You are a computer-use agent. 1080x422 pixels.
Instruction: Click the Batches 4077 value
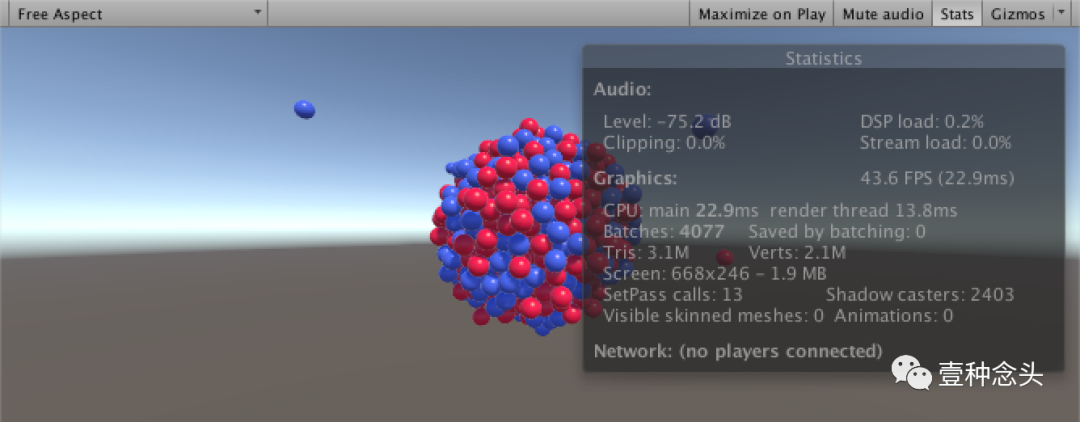coord(664,232)
